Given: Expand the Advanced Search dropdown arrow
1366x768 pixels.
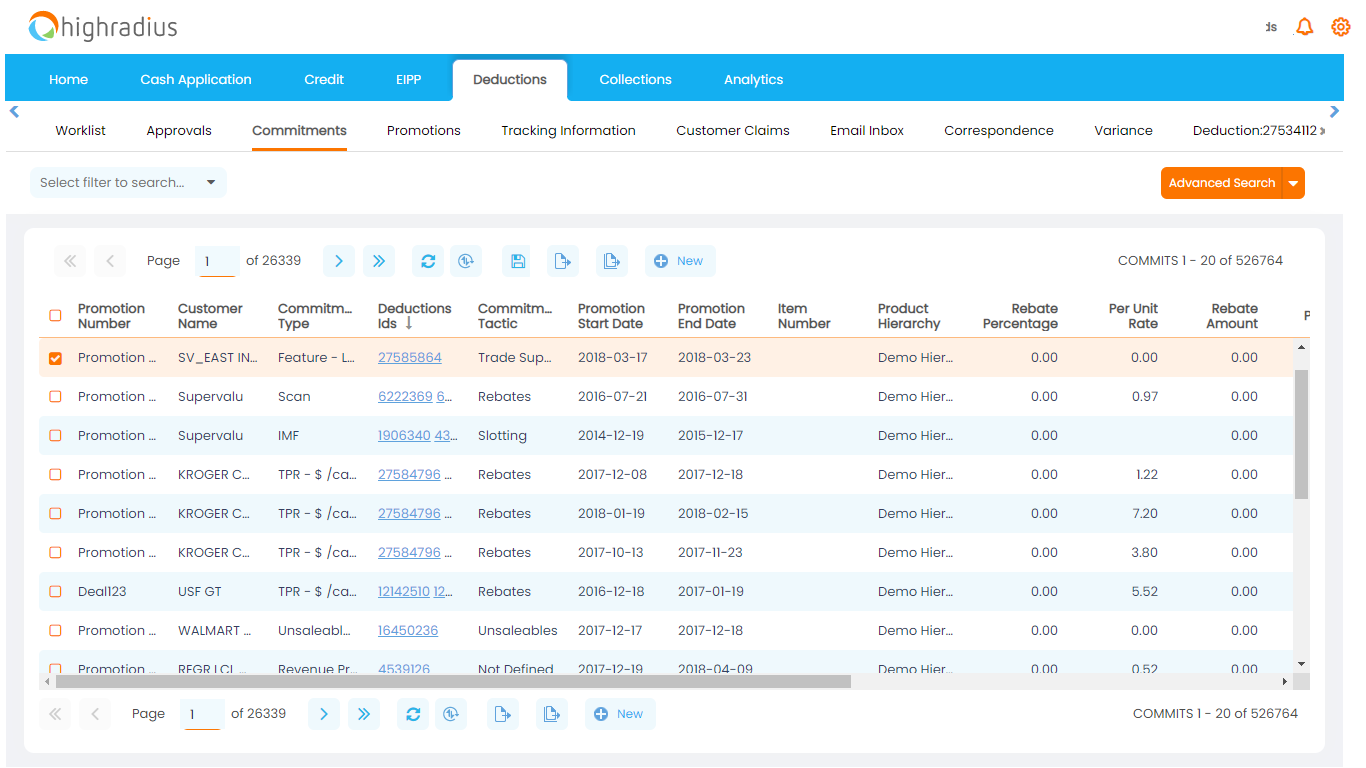Looking at the screenshot, I should click(1294, 183).
